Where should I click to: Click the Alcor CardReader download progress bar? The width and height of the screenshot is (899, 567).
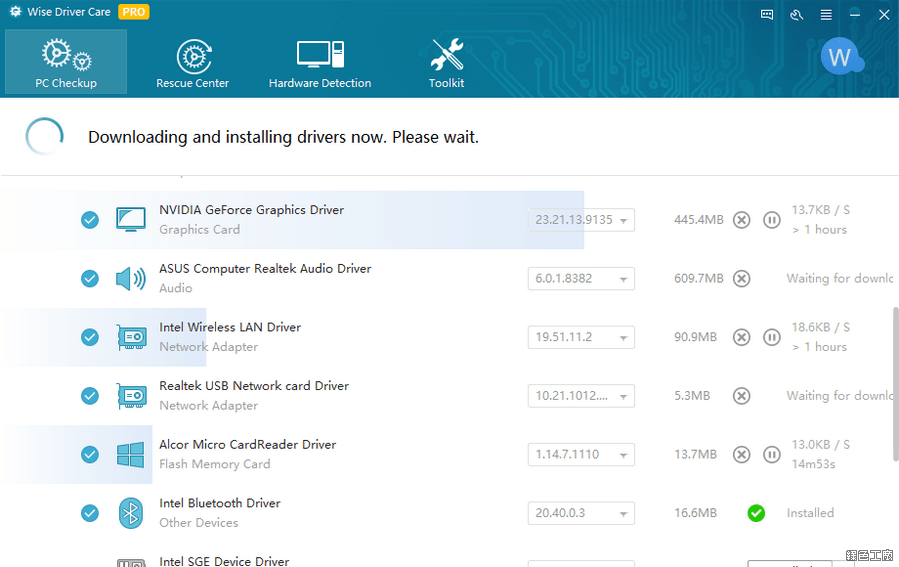point(76,455)
